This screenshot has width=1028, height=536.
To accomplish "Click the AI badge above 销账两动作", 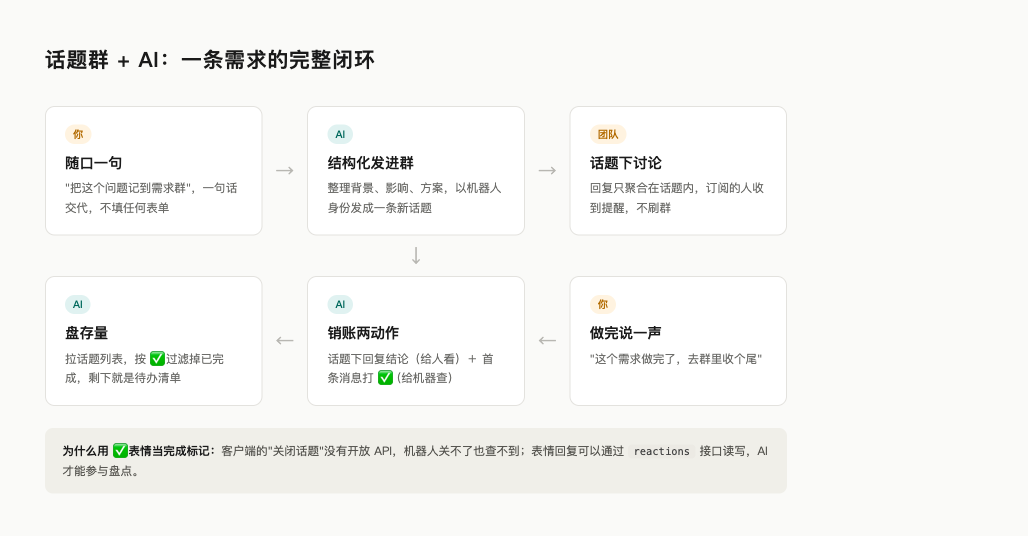I will (x=340, y=304).
